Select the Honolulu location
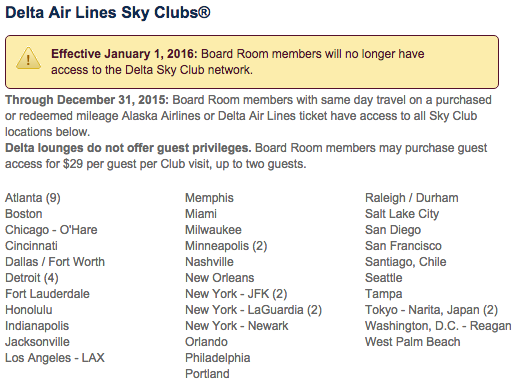Image resolution: width=519 pixels, height=389 pixels. 29,310
